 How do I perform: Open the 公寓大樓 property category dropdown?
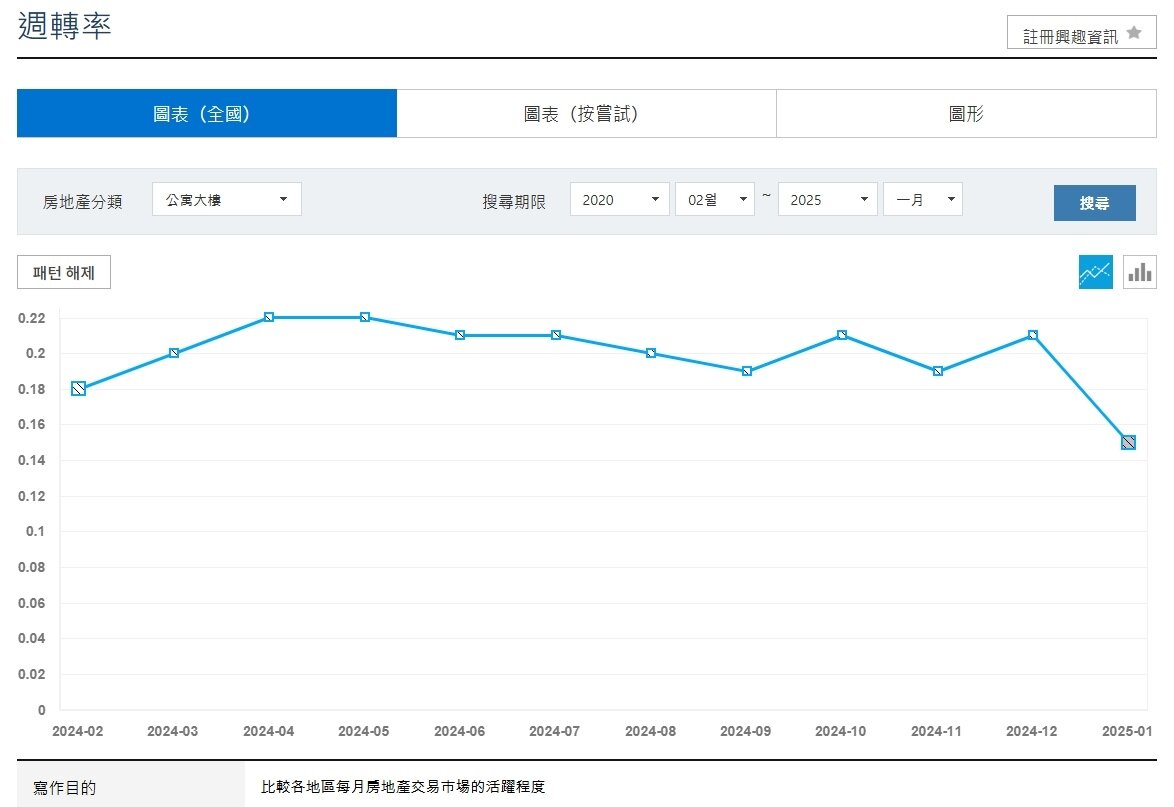click(226, 199)
